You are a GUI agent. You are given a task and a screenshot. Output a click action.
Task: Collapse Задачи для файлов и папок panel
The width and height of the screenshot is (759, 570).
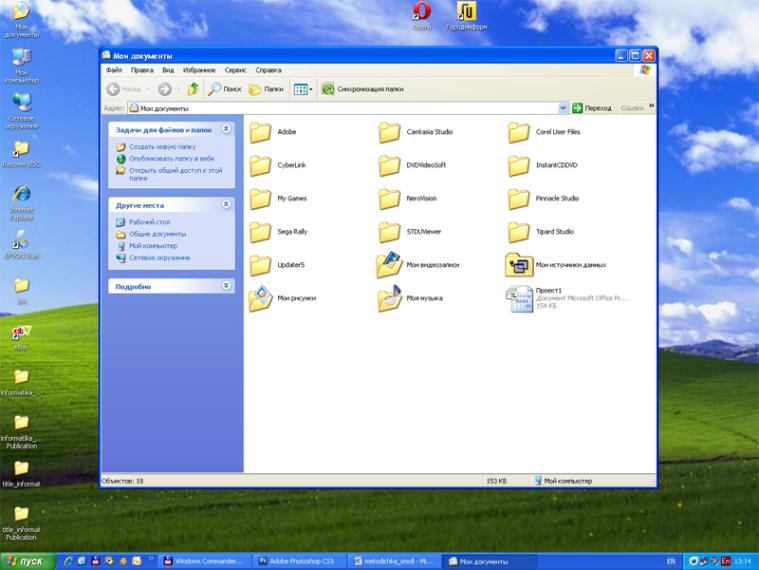(226, 129)
